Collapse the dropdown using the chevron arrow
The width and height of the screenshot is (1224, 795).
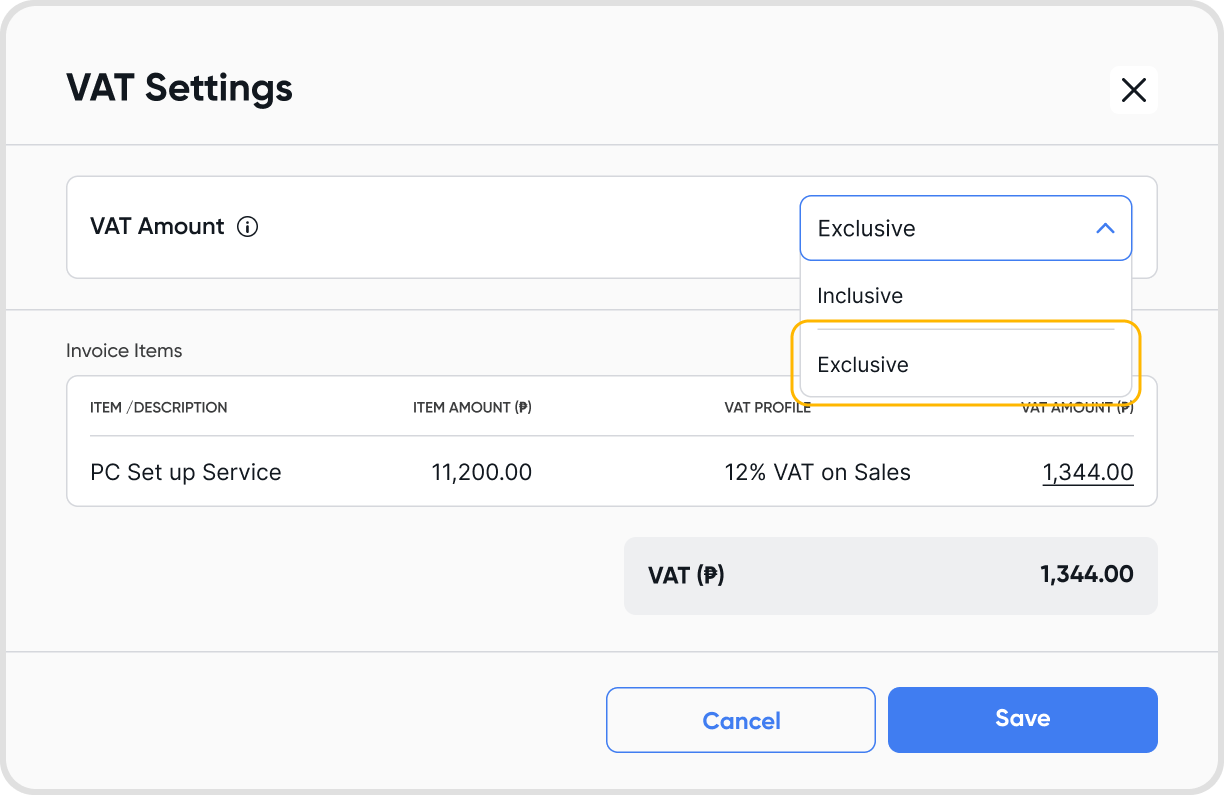[1105, 228]
